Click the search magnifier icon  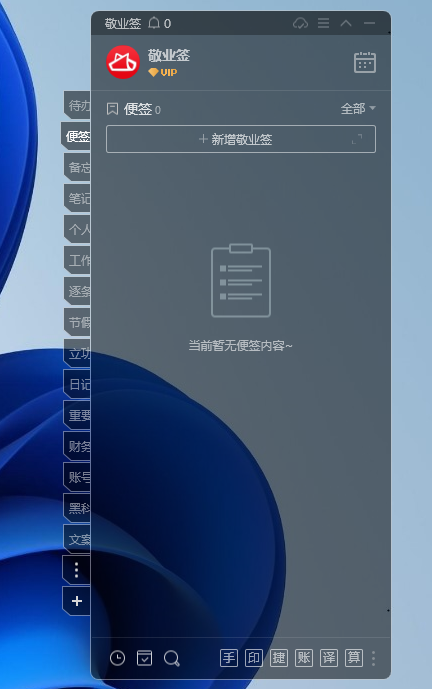[x=171, y=658]
